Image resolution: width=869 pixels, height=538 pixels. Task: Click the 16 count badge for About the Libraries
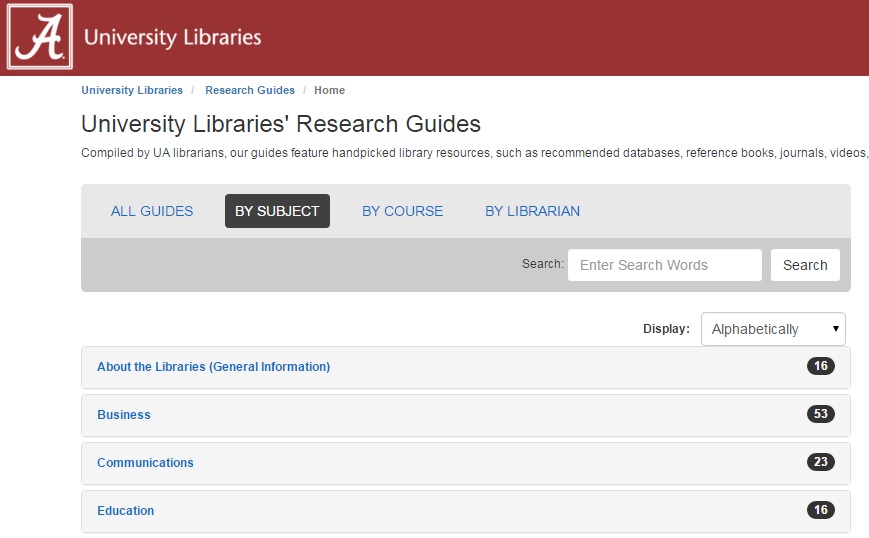click(x=820, y=366)
